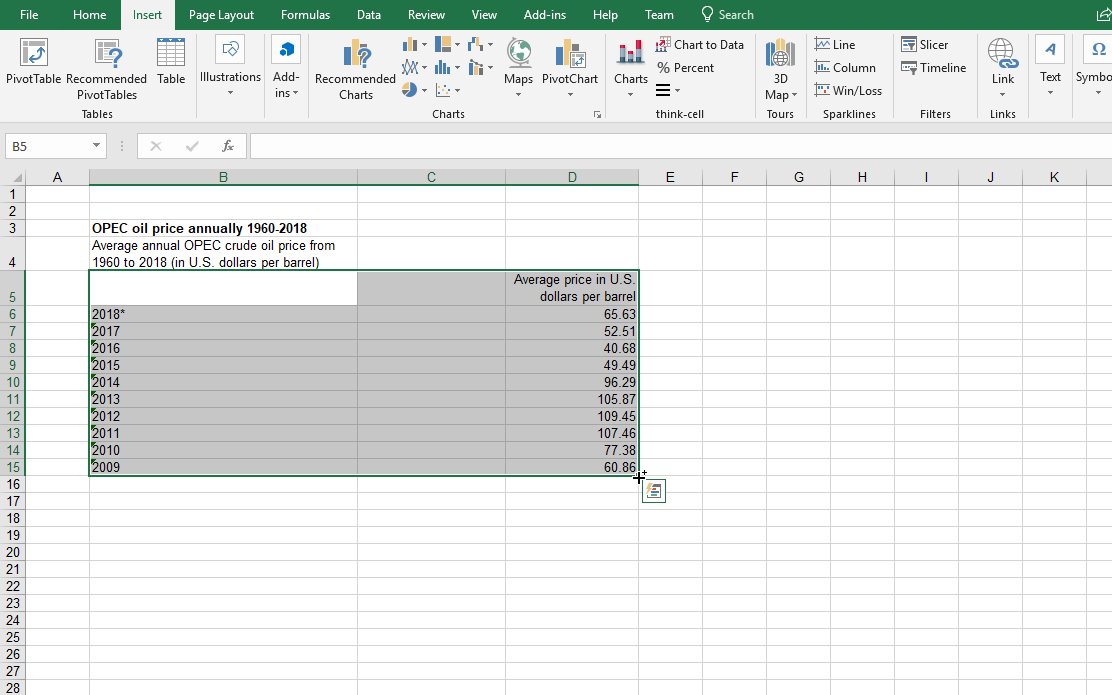Select the cell with value 109.45
The image size is (1112, 695).
(x=572, y=416)
